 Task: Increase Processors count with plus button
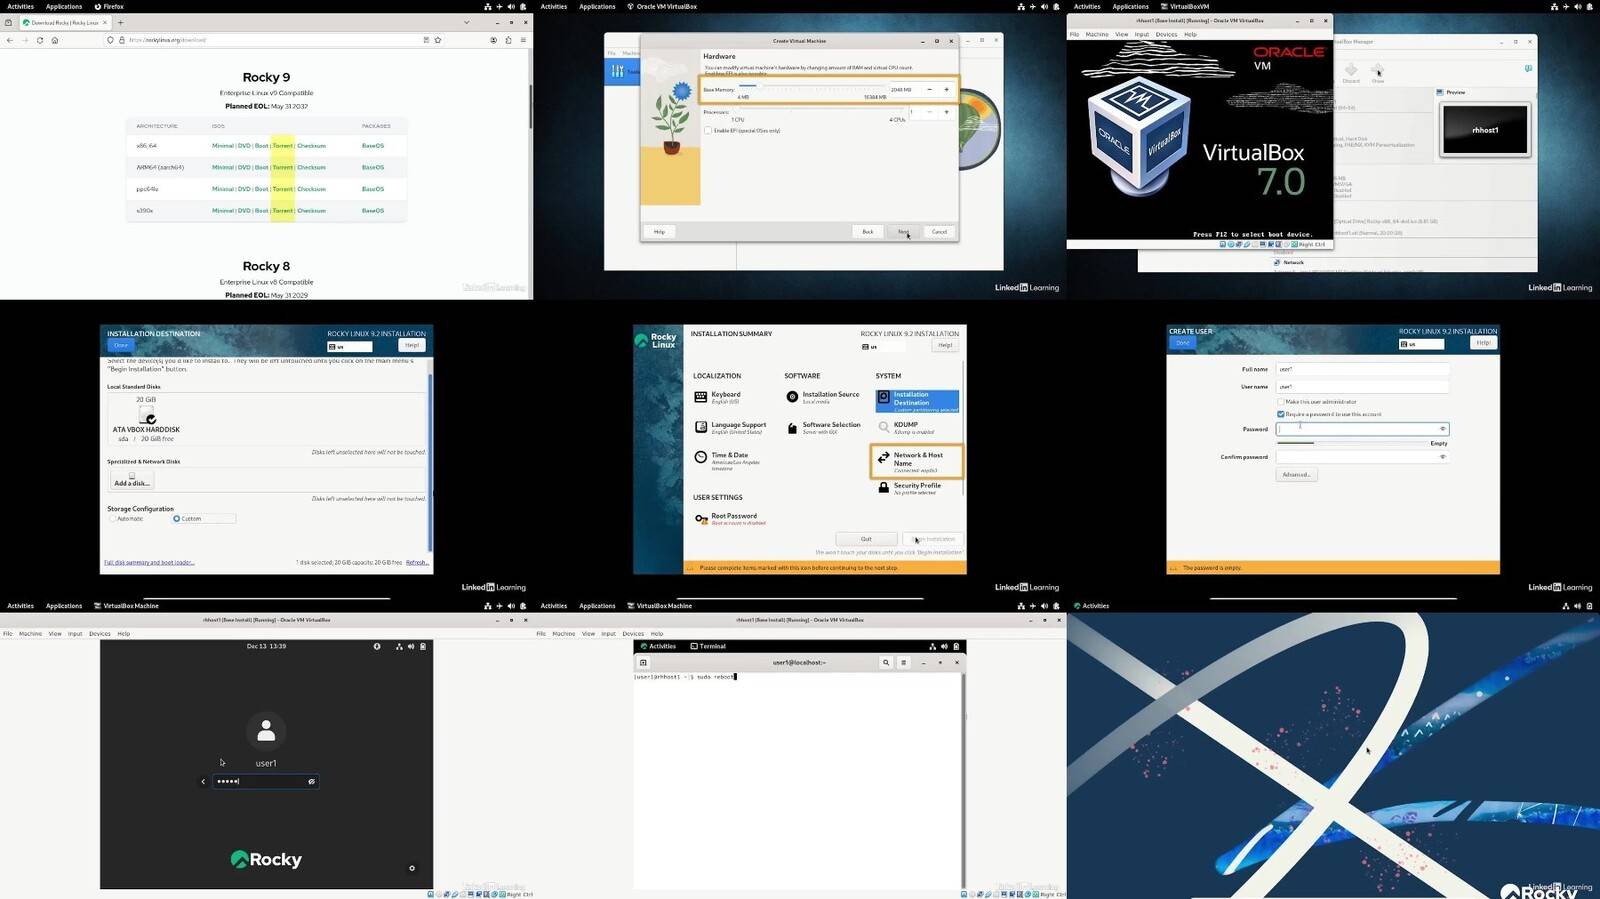tap(946, 112)
